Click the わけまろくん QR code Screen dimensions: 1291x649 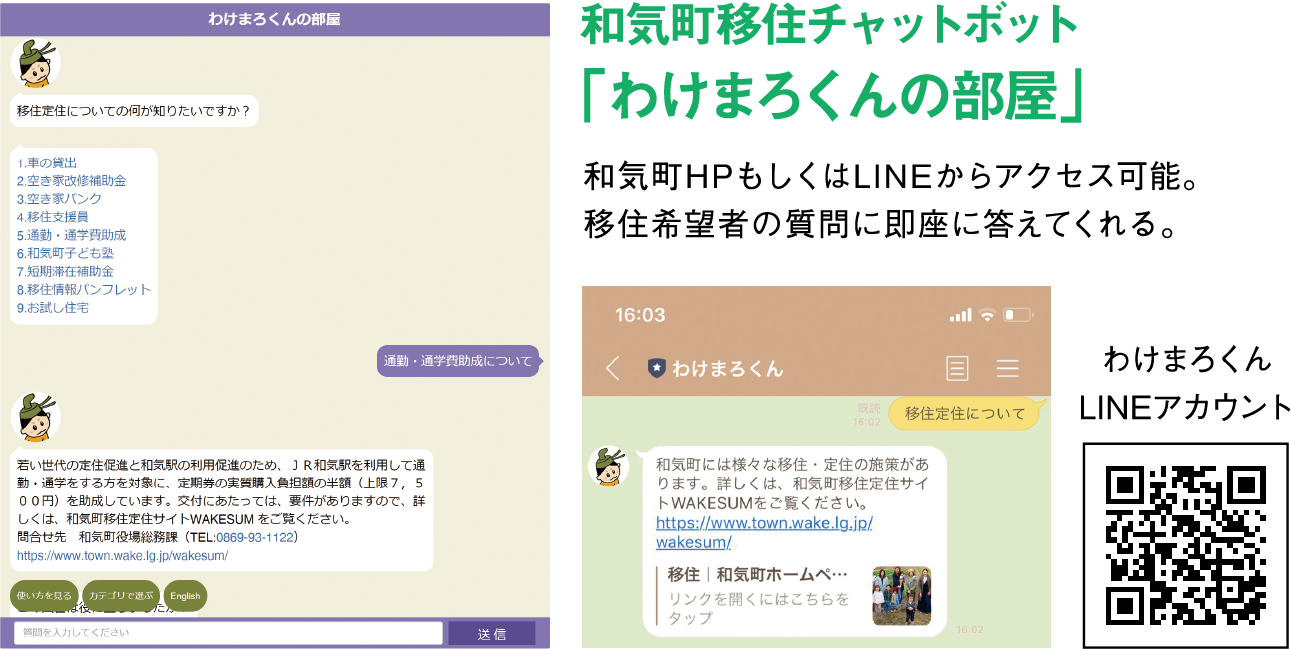(x=1185, y=544)
